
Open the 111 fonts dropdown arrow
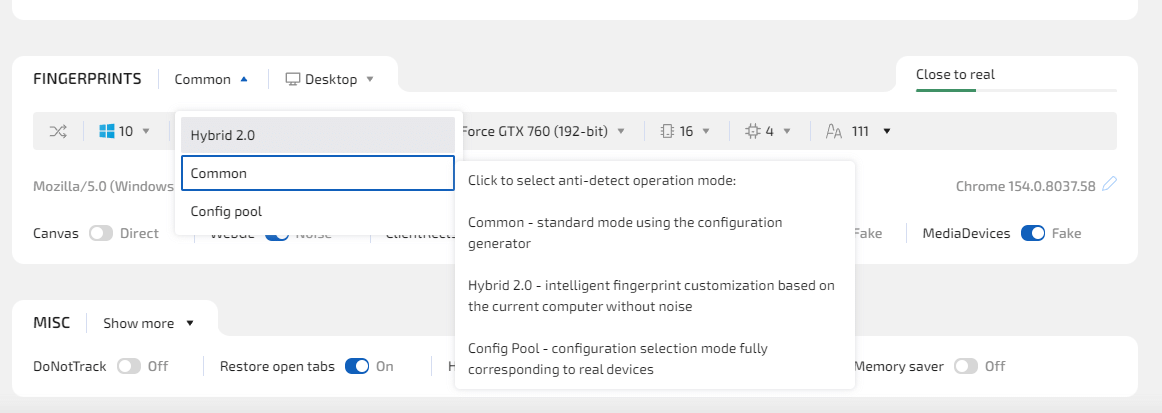coord(887,131)
